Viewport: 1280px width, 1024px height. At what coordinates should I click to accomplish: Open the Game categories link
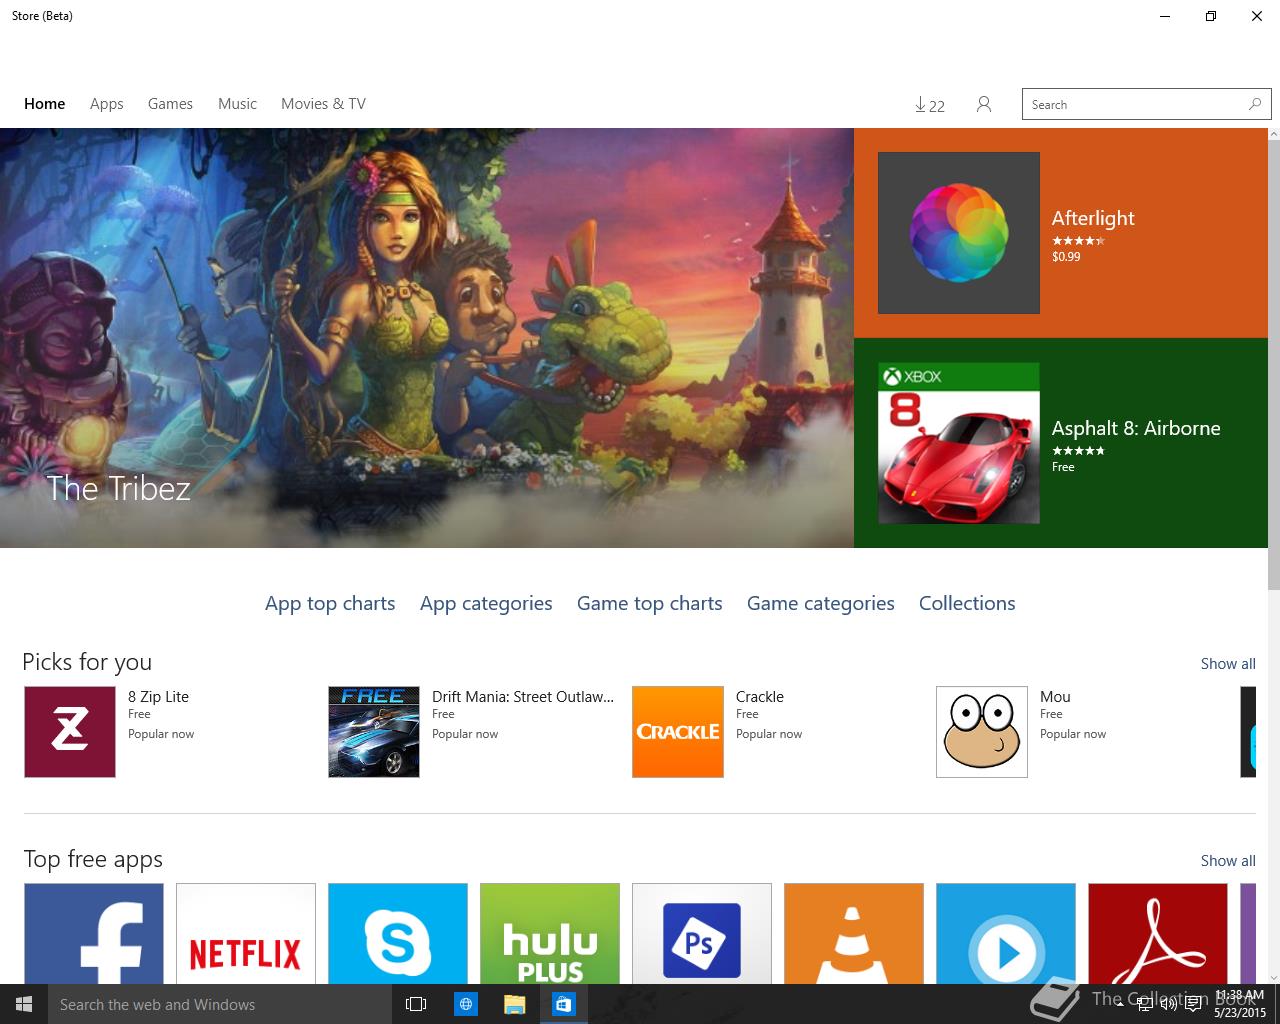[821, 603]
